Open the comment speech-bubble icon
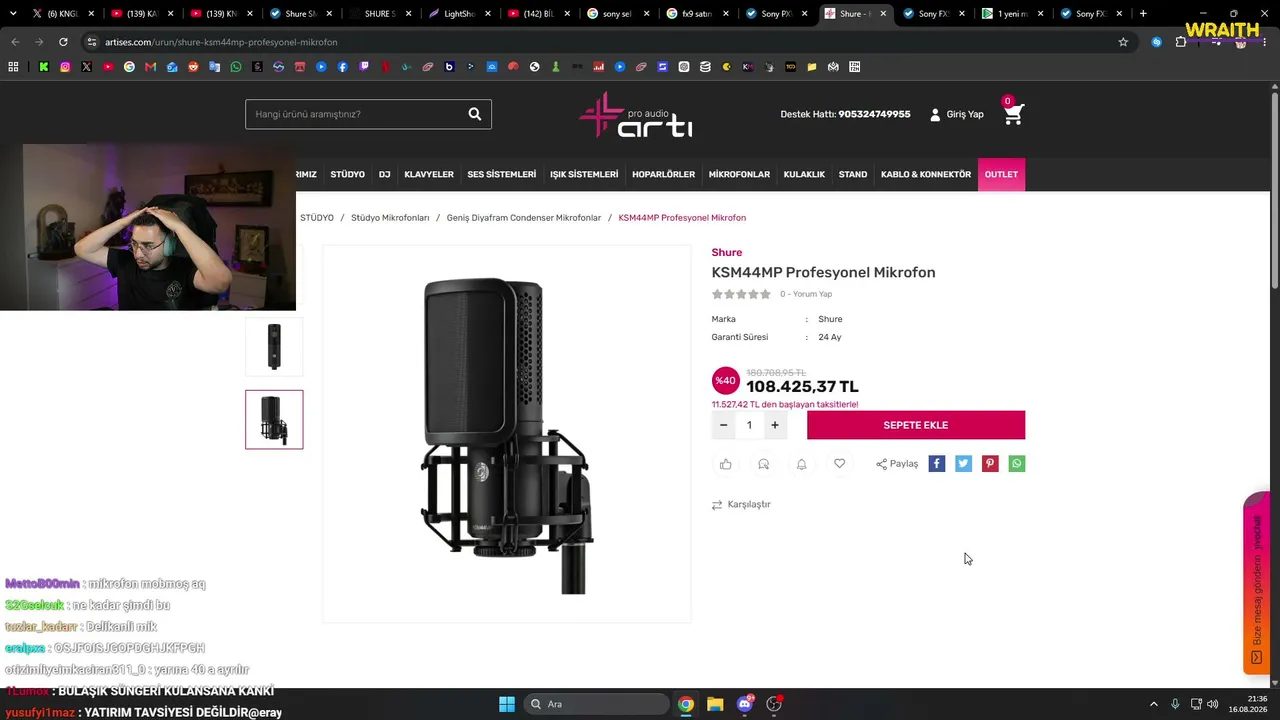Screen dimensions: 1280x720 pos(763,464)
